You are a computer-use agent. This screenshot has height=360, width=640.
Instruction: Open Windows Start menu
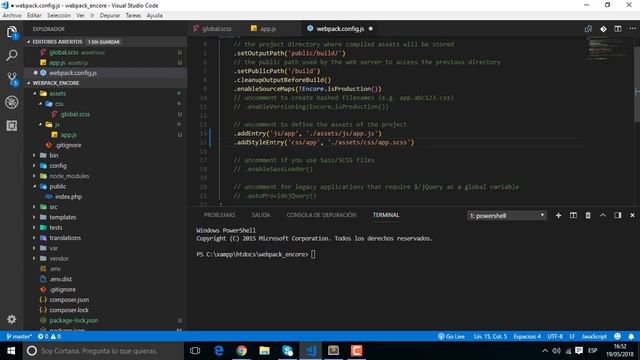tap(11, 351)
